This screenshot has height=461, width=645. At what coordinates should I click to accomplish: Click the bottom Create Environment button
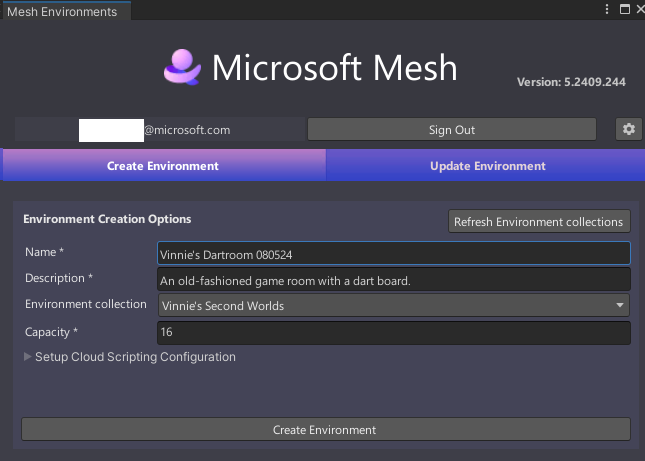coord(325,430)
